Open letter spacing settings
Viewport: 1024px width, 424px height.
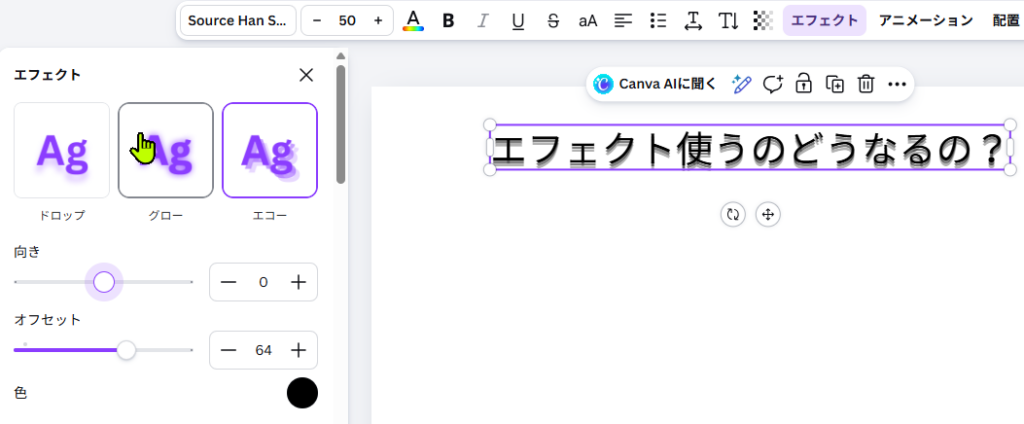pyautogui.click(x=693, y=20)
